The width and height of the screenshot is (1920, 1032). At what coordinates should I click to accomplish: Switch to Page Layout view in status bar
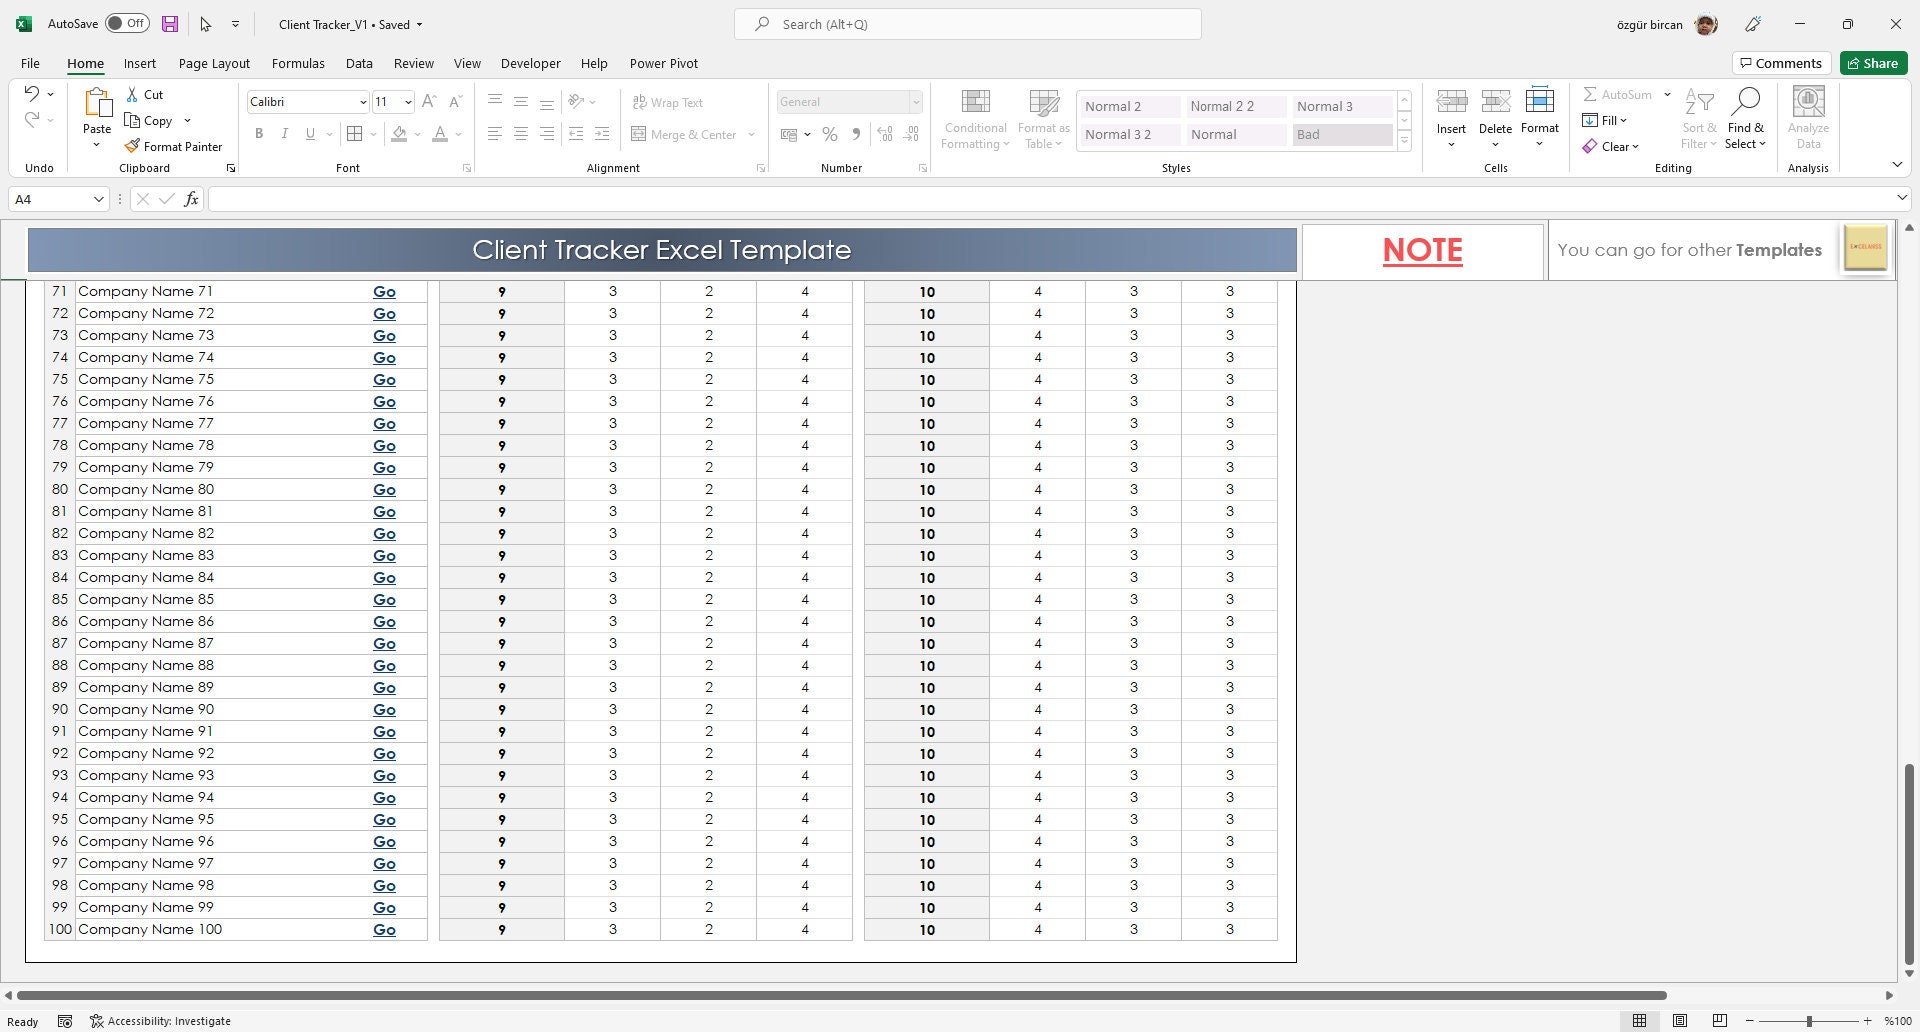tap(1680, 1021)
